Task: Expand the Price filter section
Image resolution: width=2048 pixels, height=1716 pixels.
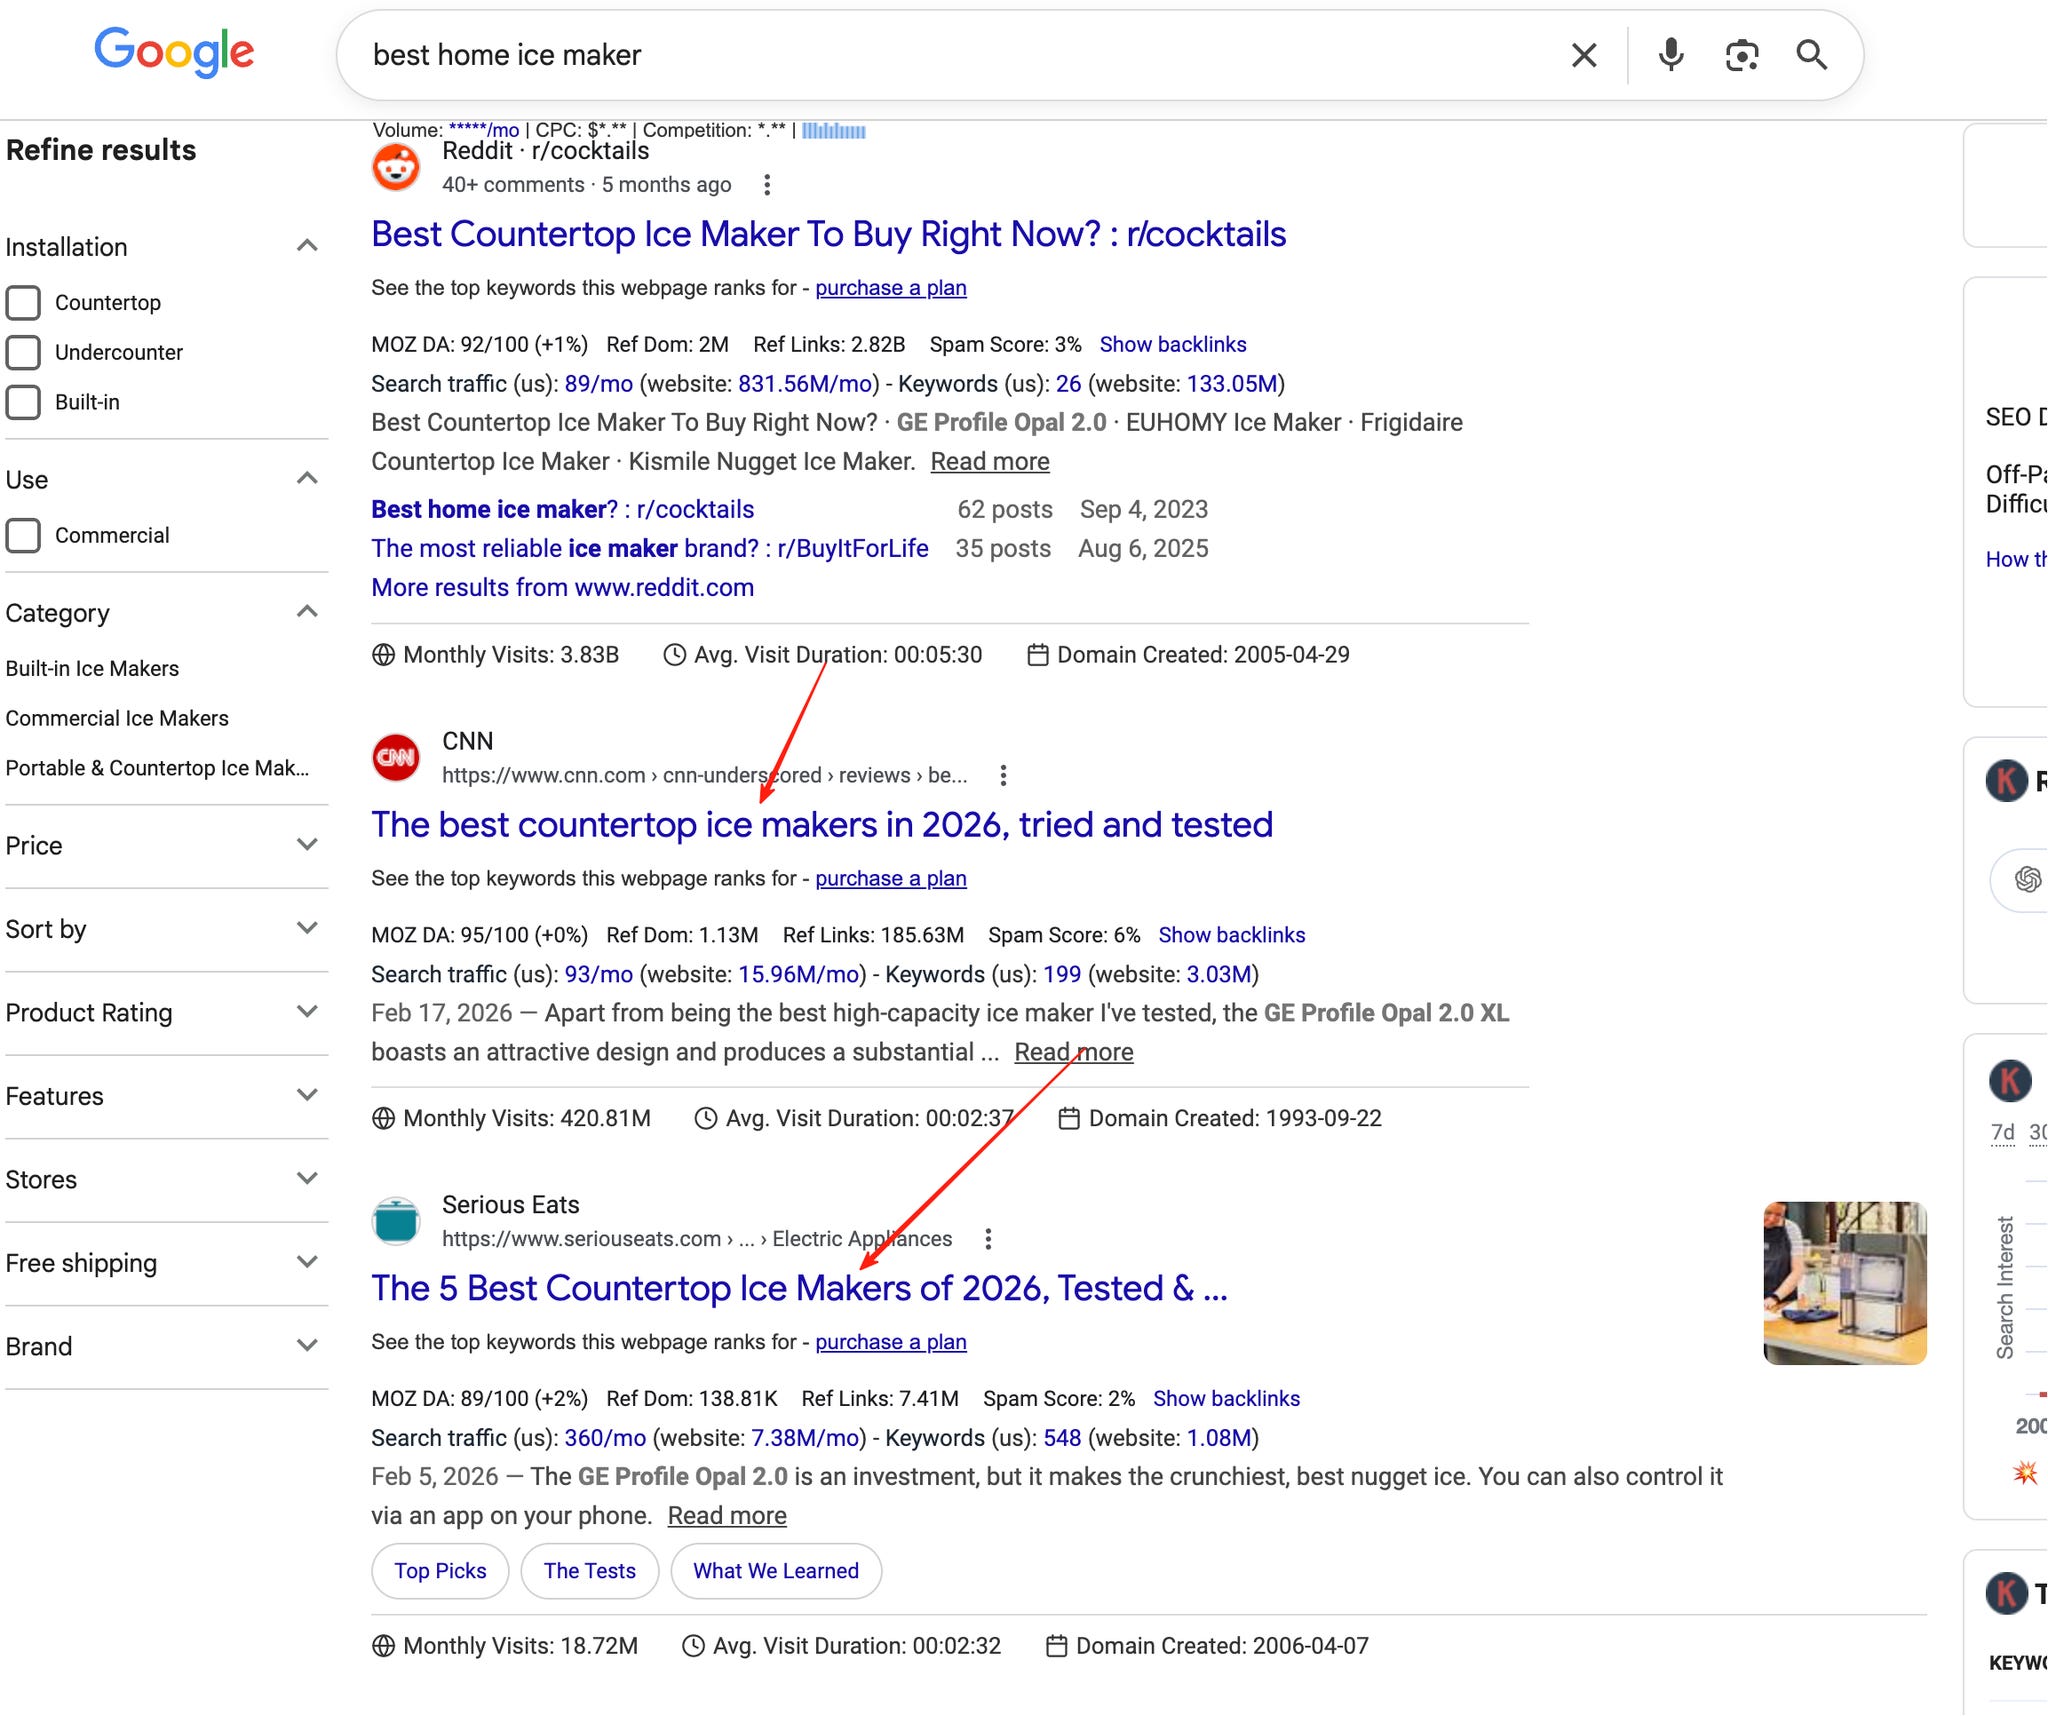Action: pos(307,845)
